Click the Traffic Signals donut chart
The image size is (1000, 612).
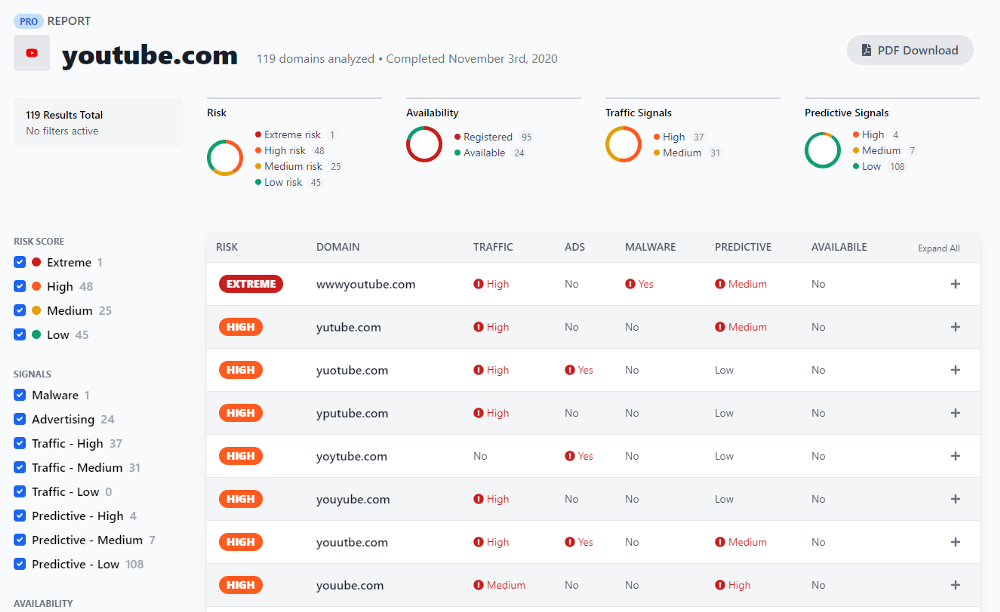coord(623,145)
